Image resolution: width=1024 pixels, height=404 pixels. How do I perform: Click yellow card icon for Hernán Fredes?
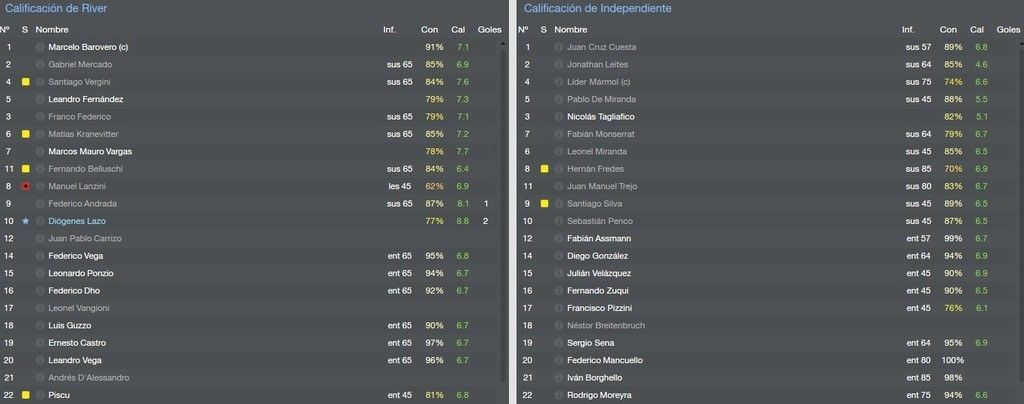(x=544, y=169)
